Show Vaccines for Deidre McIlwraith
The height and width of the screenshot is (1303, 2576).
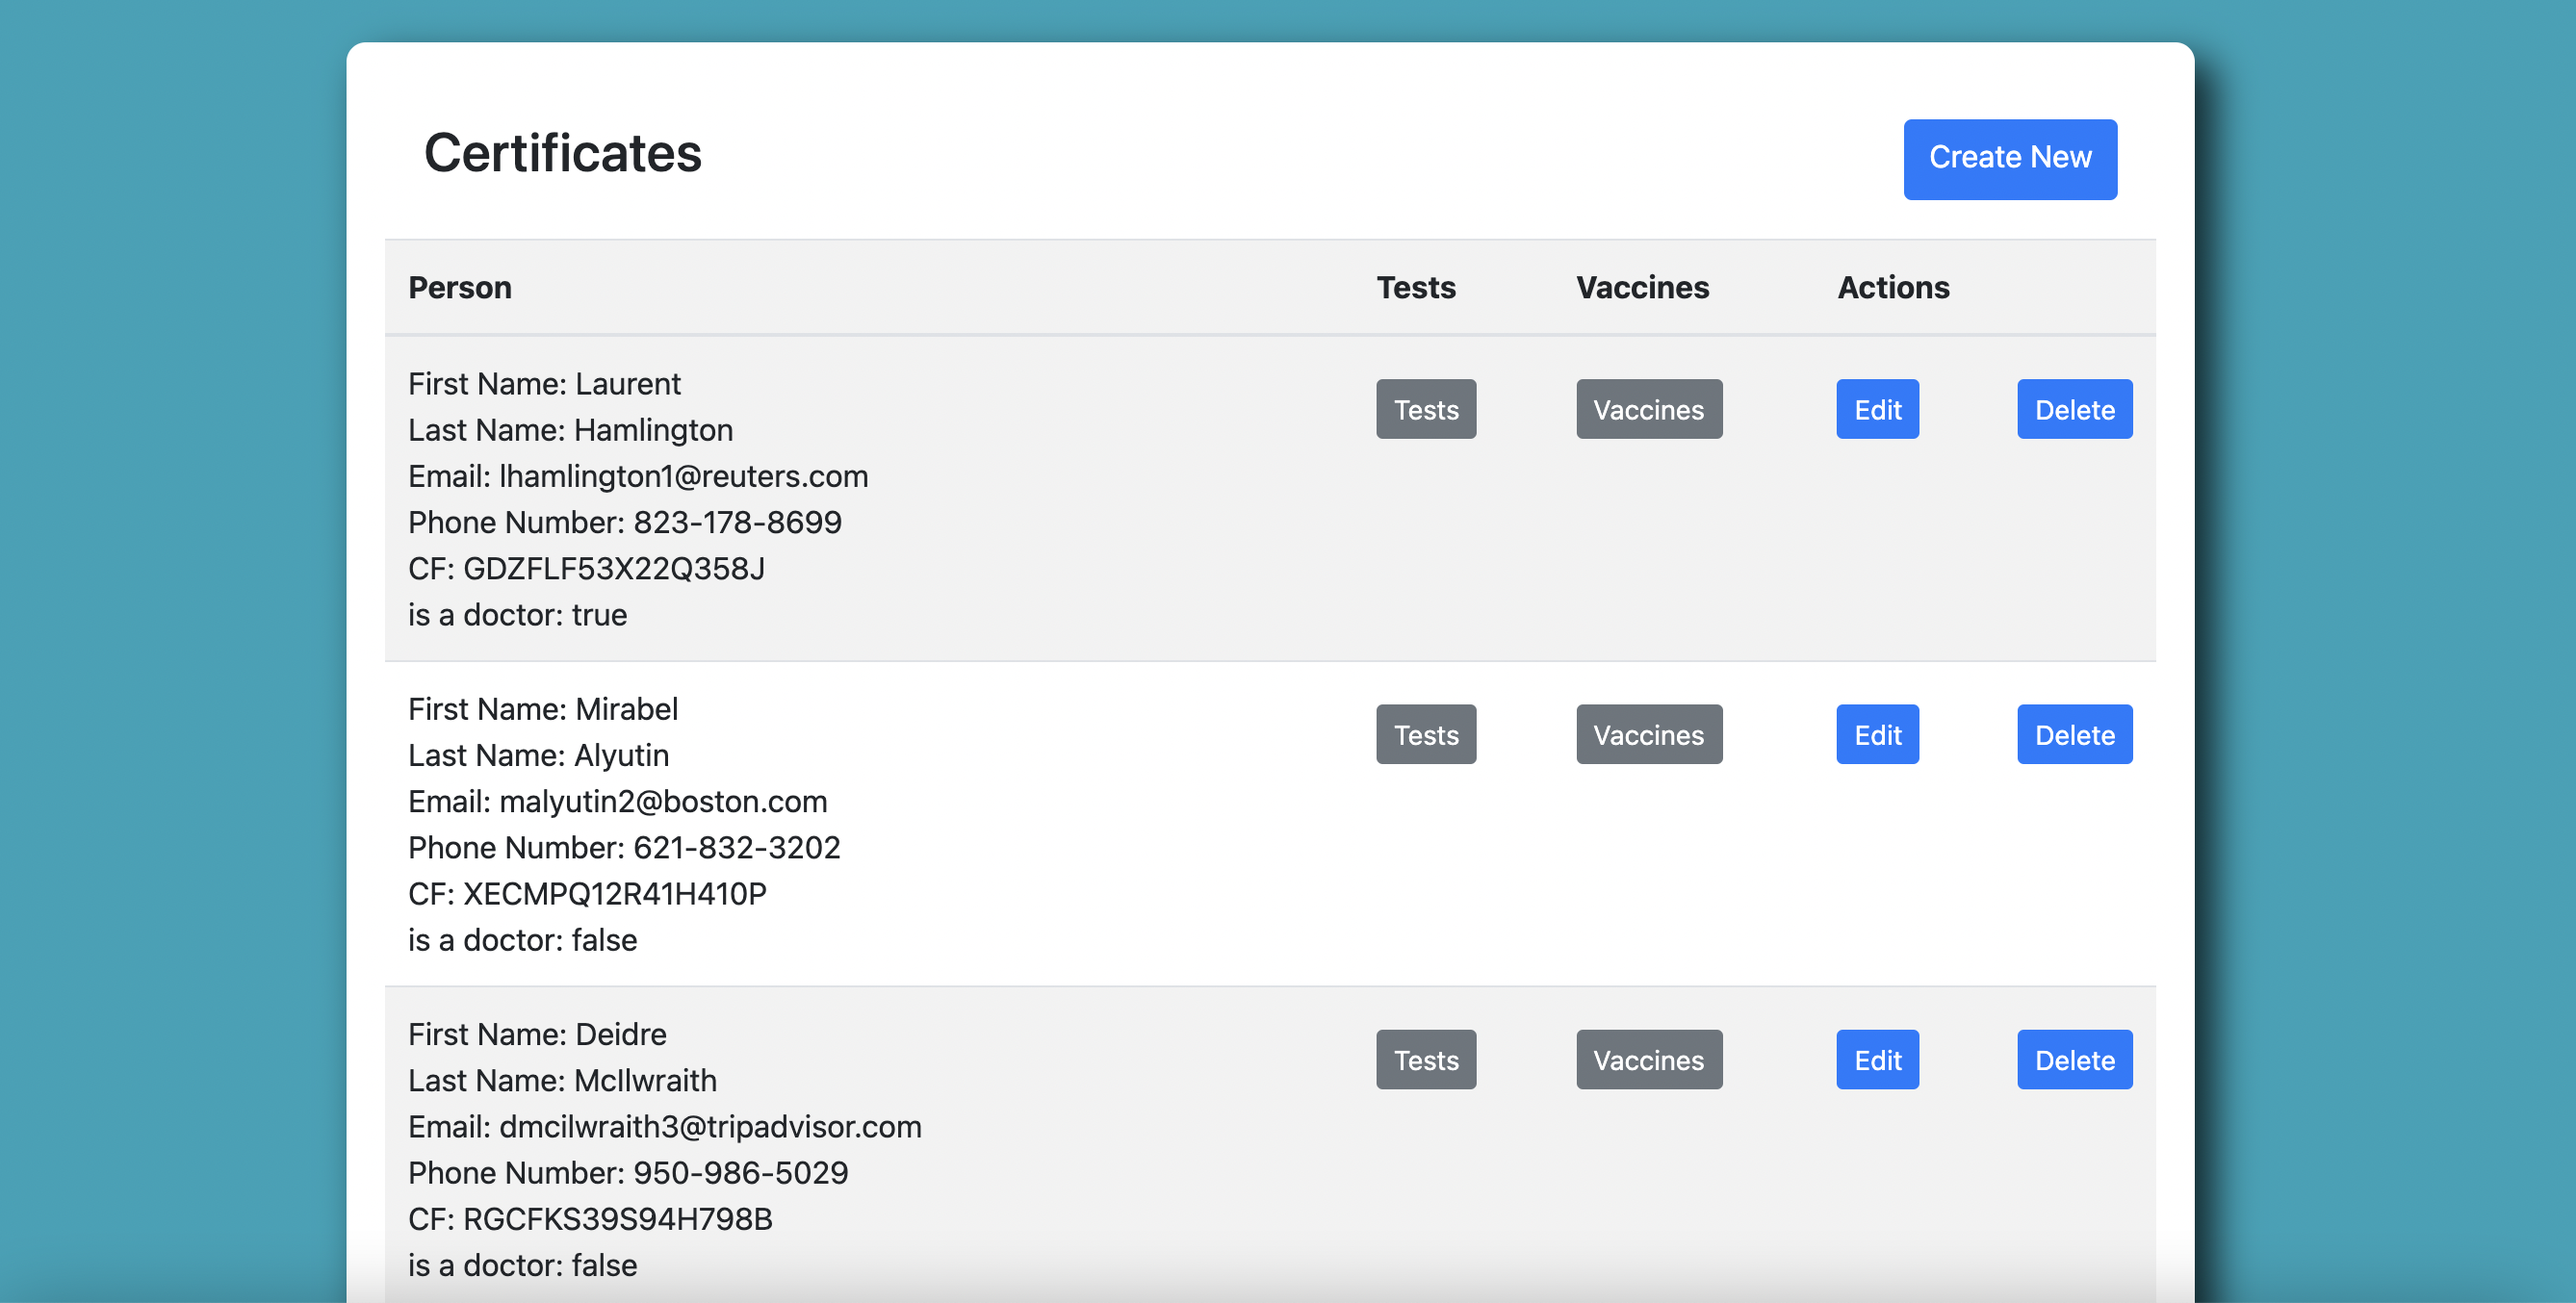point(1648,1059)
